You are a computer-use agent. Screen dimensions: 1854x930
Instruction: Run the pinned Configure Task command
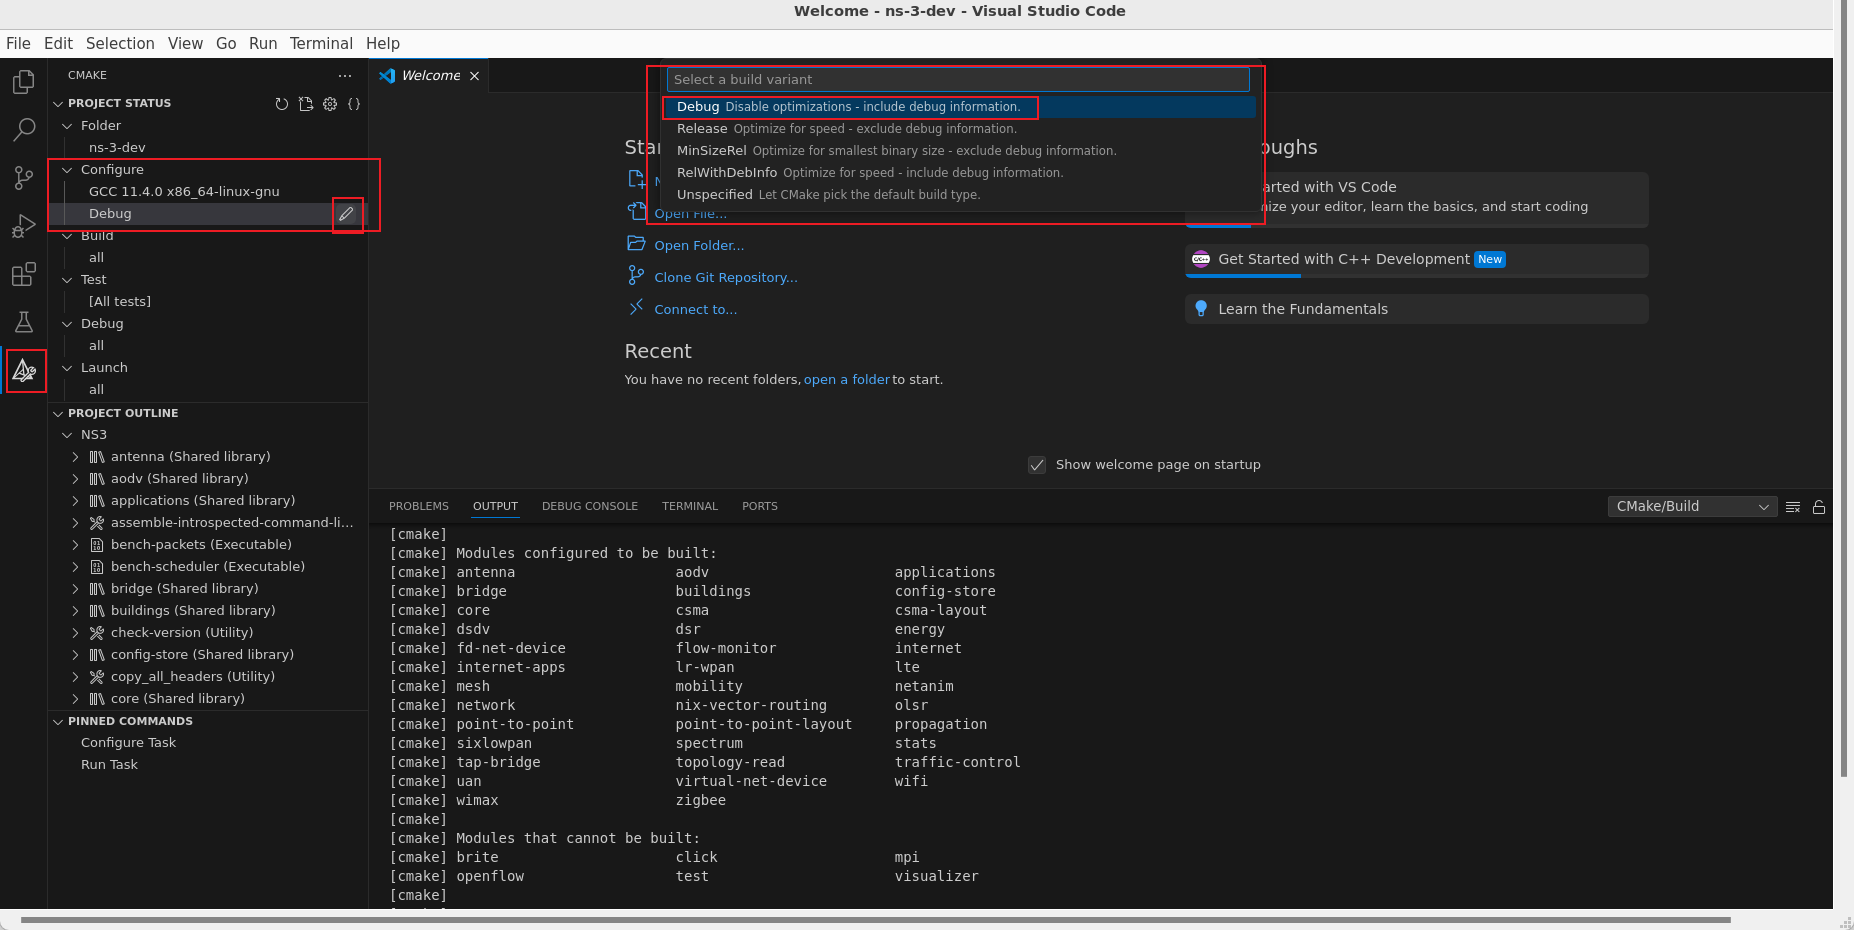click(x=128, y=743)
